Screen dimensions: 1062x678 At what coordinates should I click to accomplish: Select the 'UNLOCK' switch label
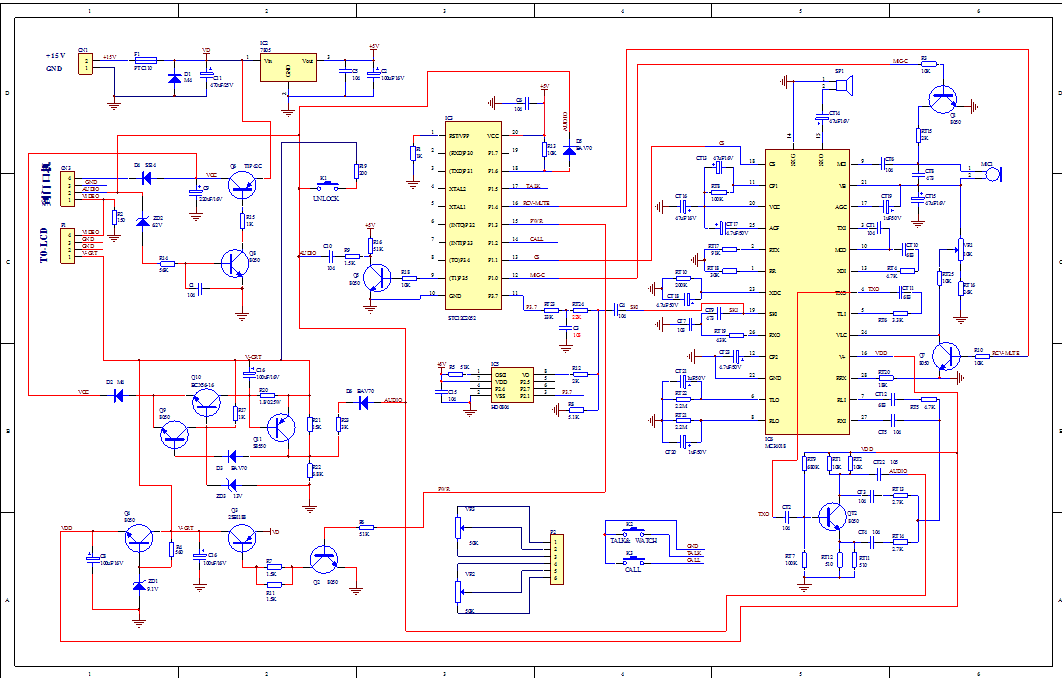coord(326,198)
